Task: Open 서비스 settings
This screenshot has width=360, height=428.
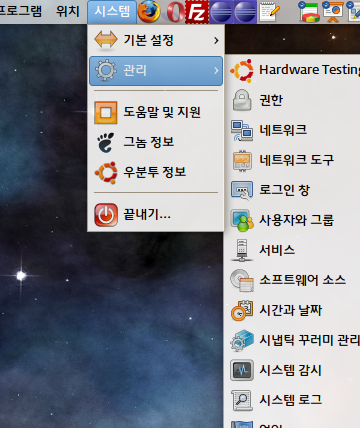Action: tap(293, 250)
